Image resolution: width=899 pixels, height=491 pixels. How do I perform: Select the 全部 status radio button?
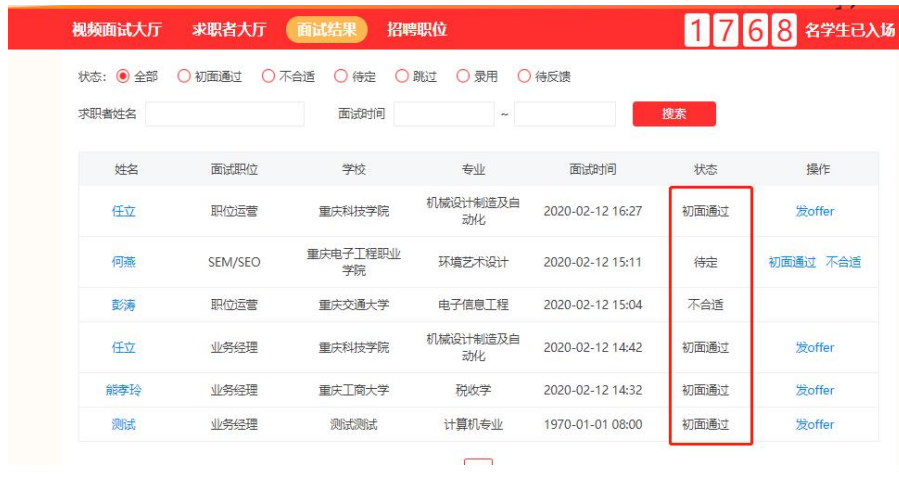[x=124, y=77]
